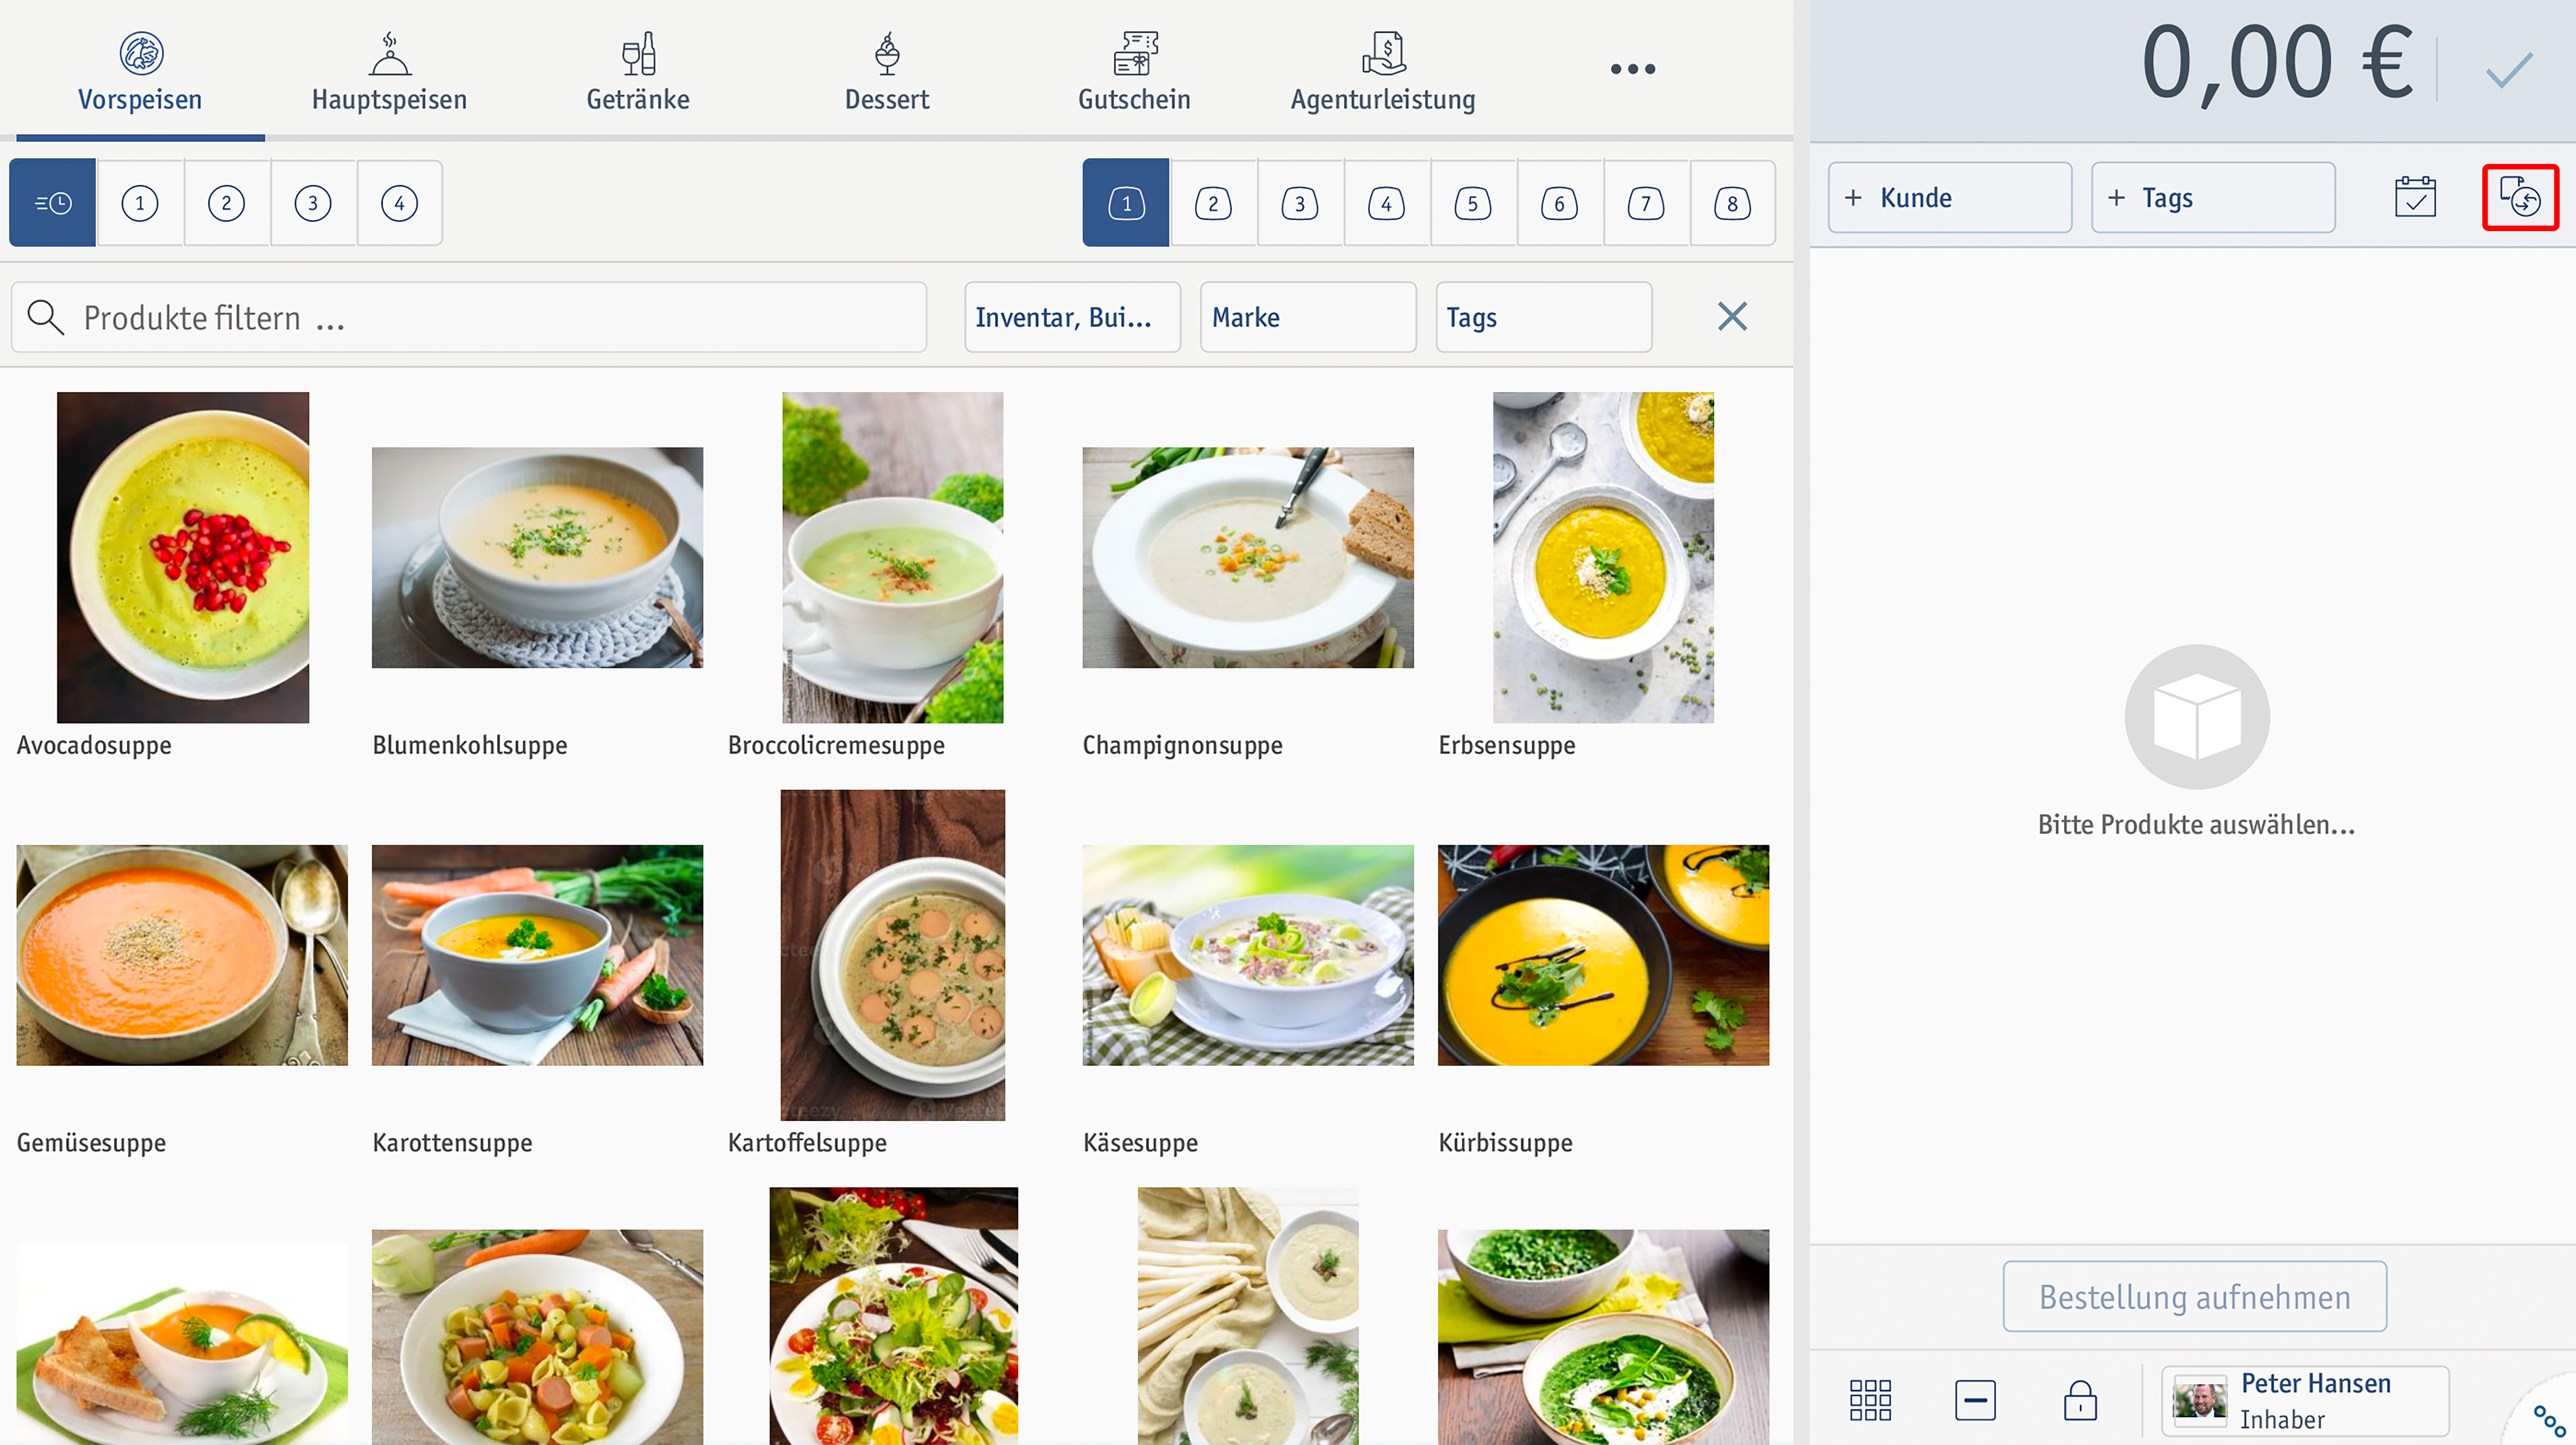Open the calendar reservation icon

click(x=2415, y=197)
